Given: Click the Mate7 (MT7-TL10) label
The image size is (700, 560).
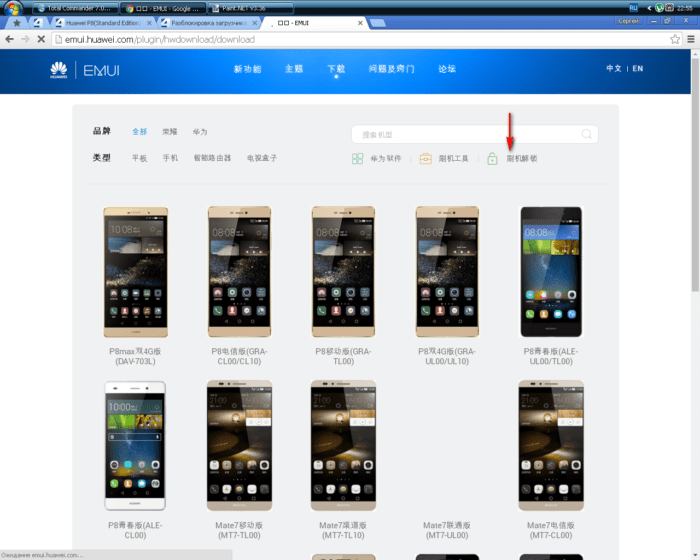Looking at the screenshot, I should point(343,530).
